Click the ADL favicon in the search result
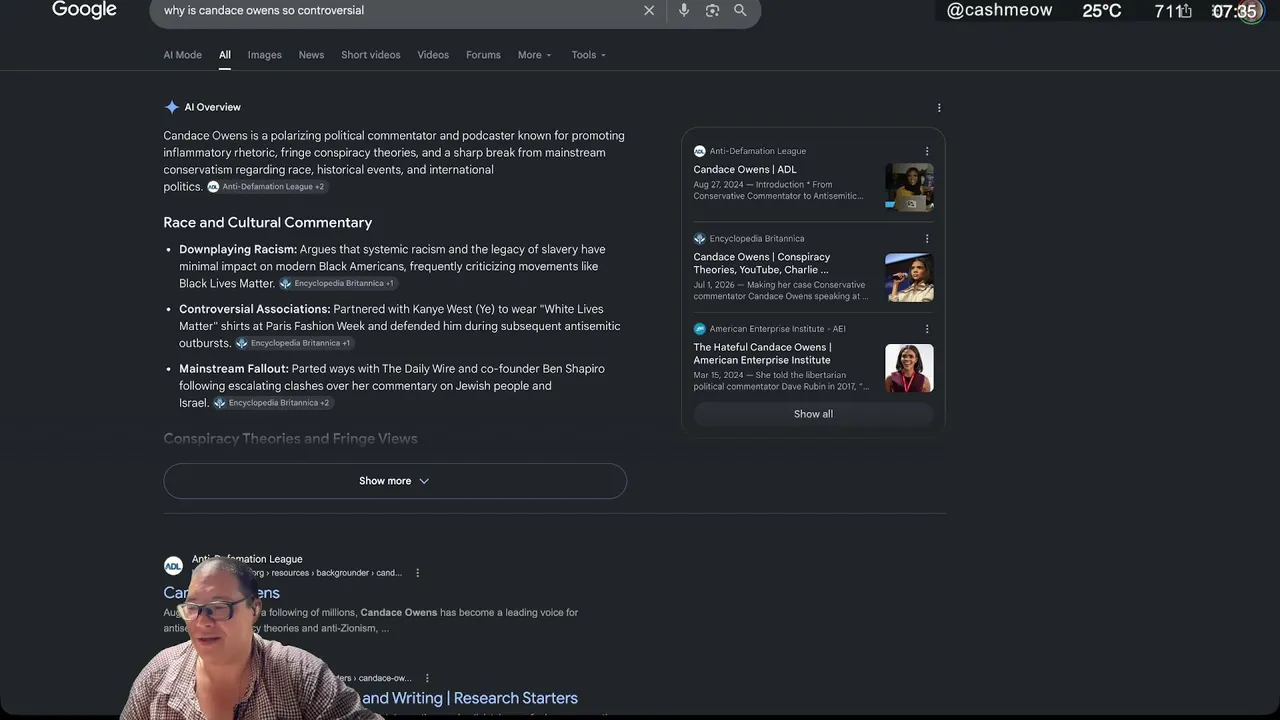 point(173,566)
